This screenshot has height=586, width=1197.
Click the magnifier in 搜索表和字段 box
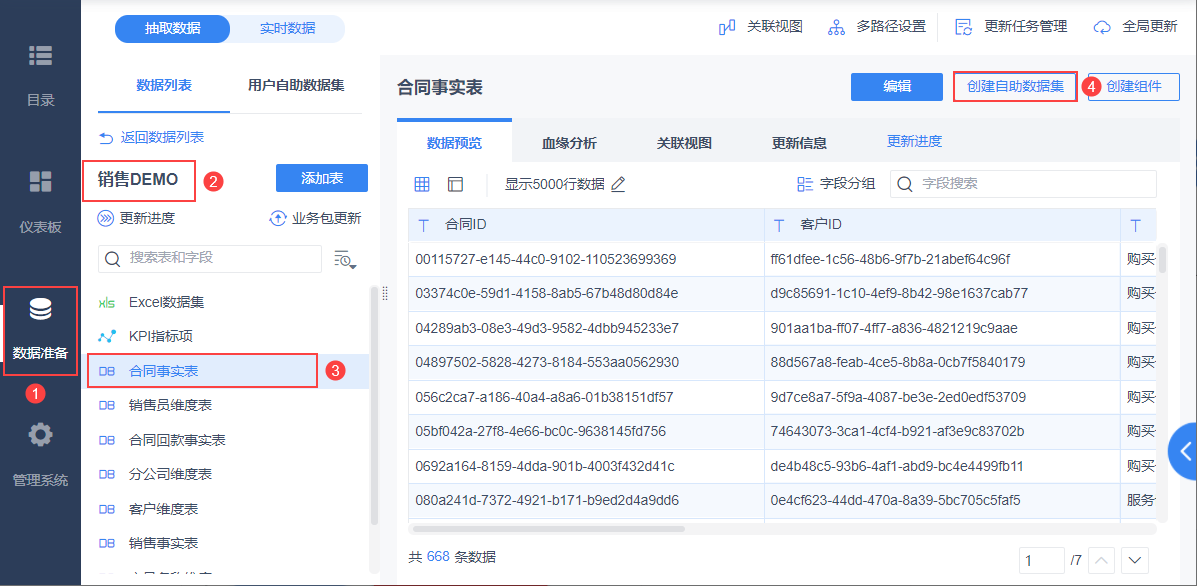113,259
